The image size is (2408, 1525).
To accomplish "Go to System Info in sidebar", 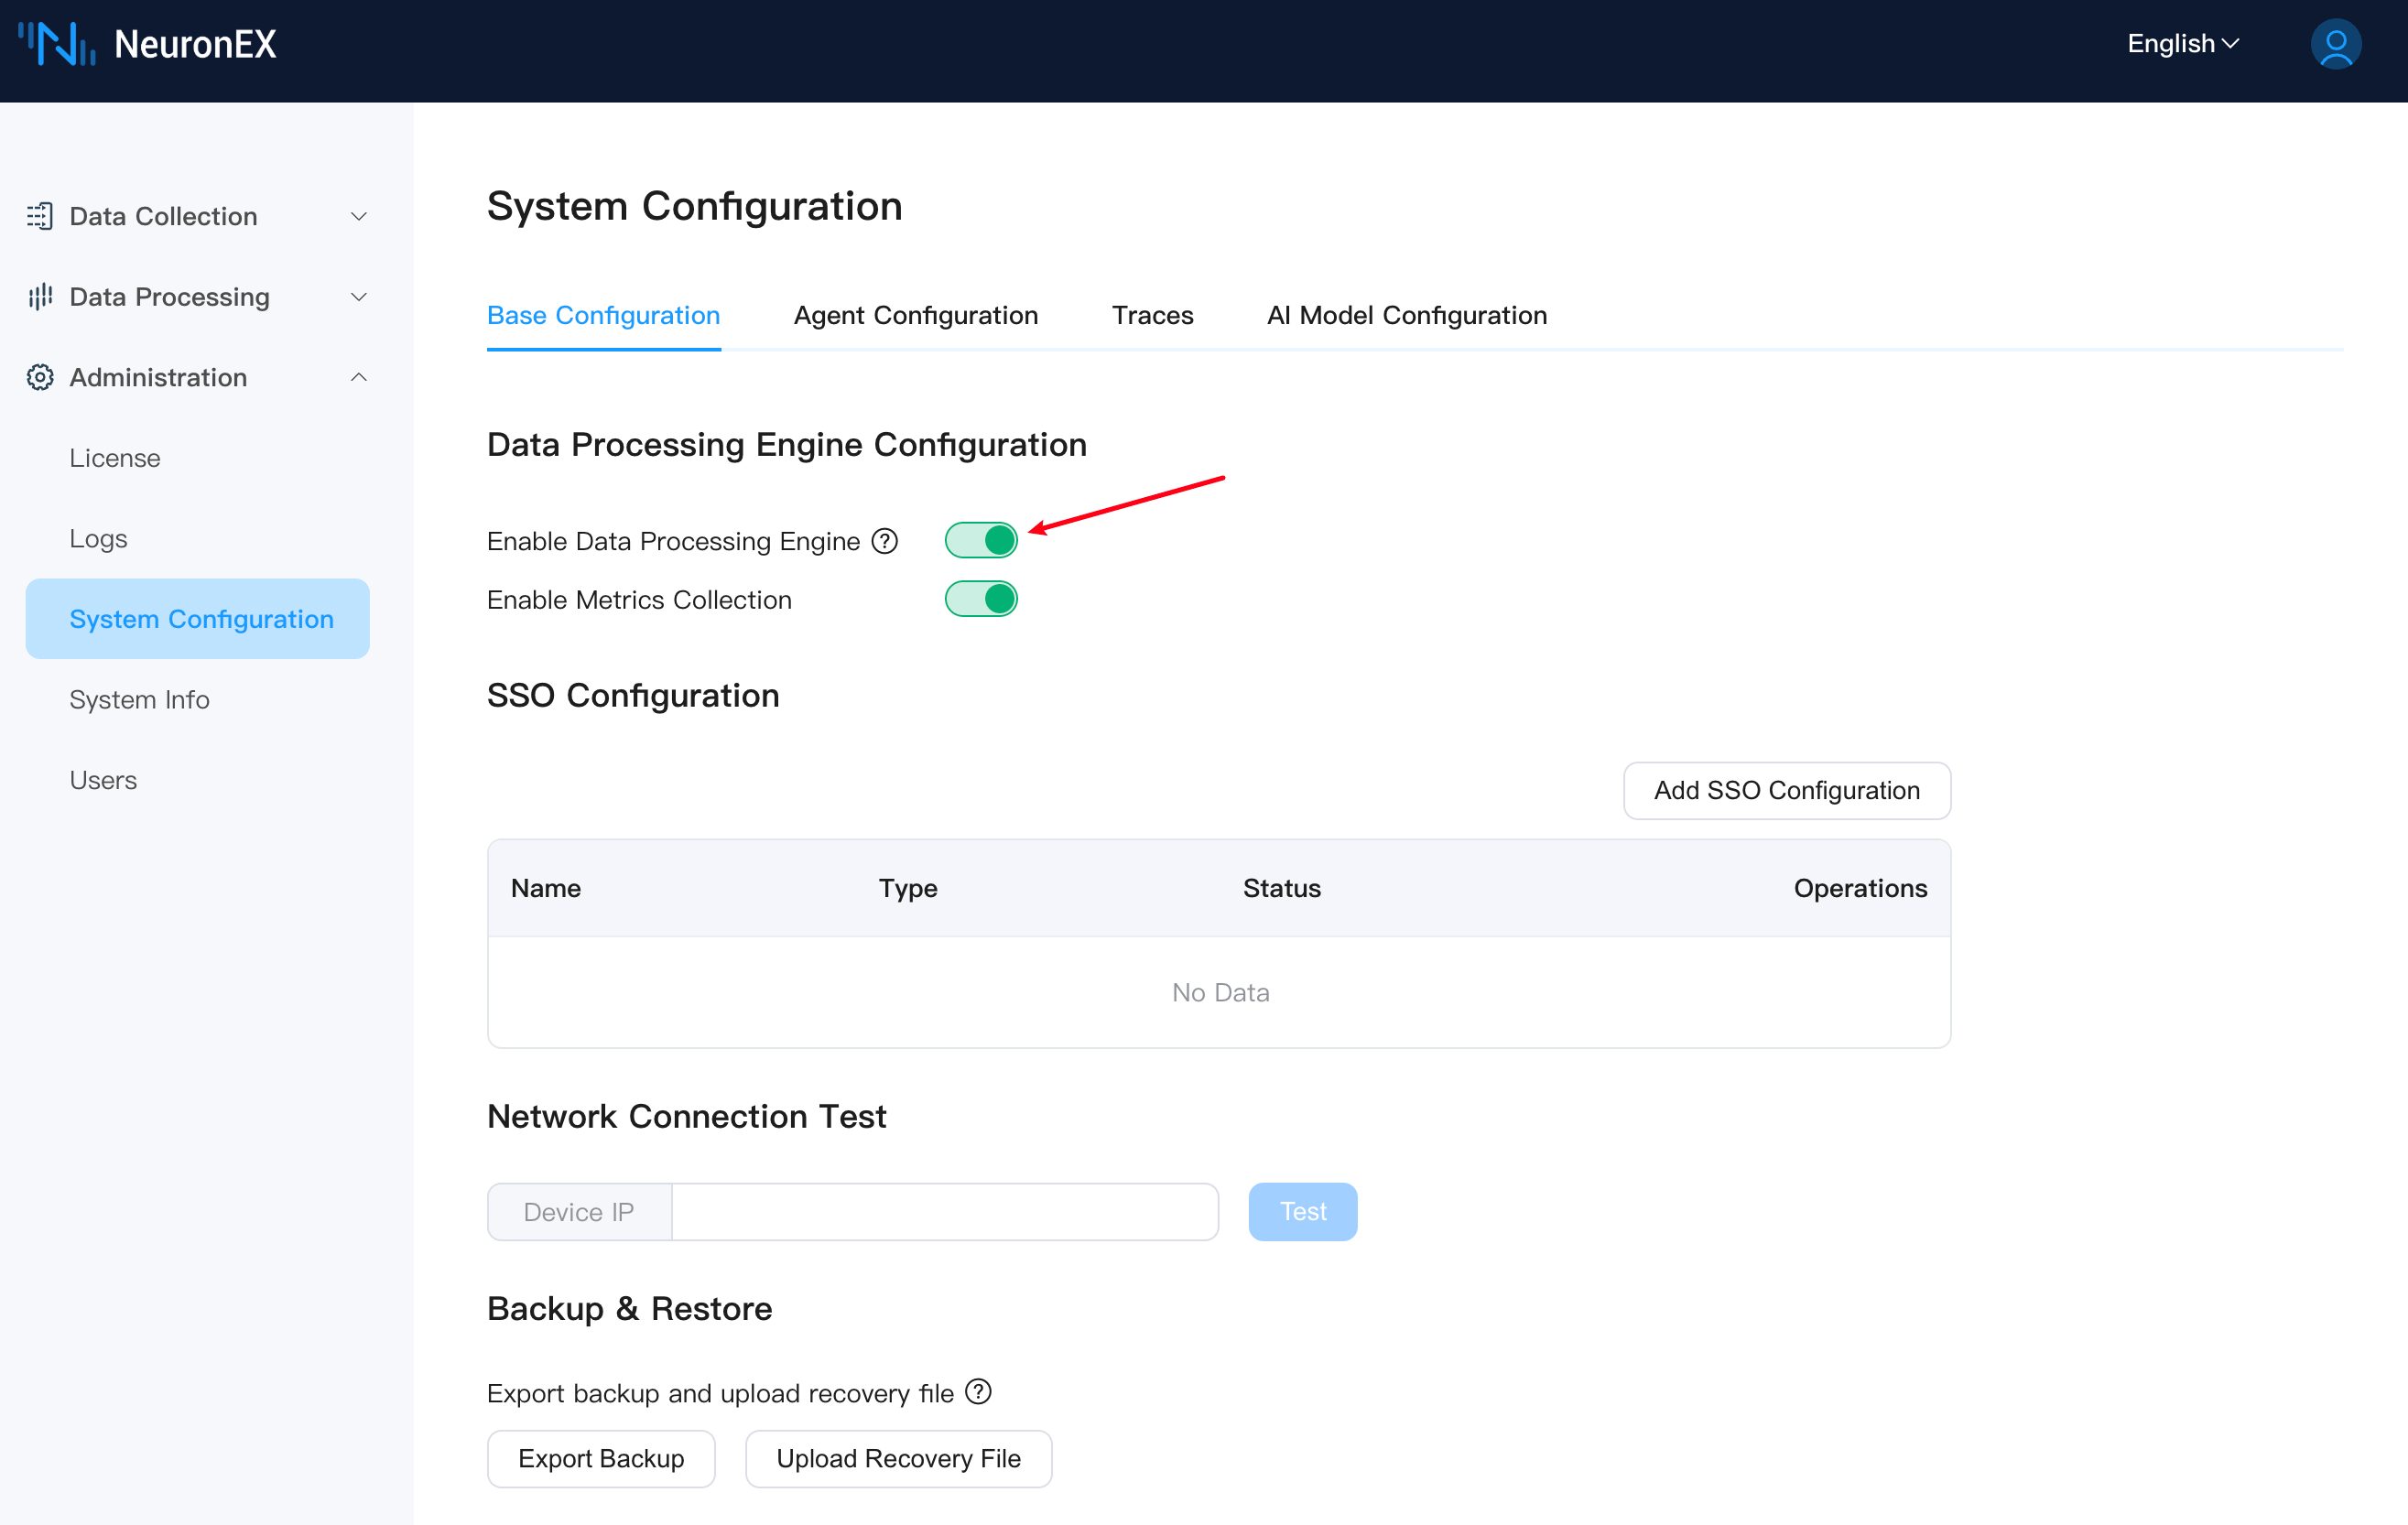I will pyautogui.click(x=139, y=699).
